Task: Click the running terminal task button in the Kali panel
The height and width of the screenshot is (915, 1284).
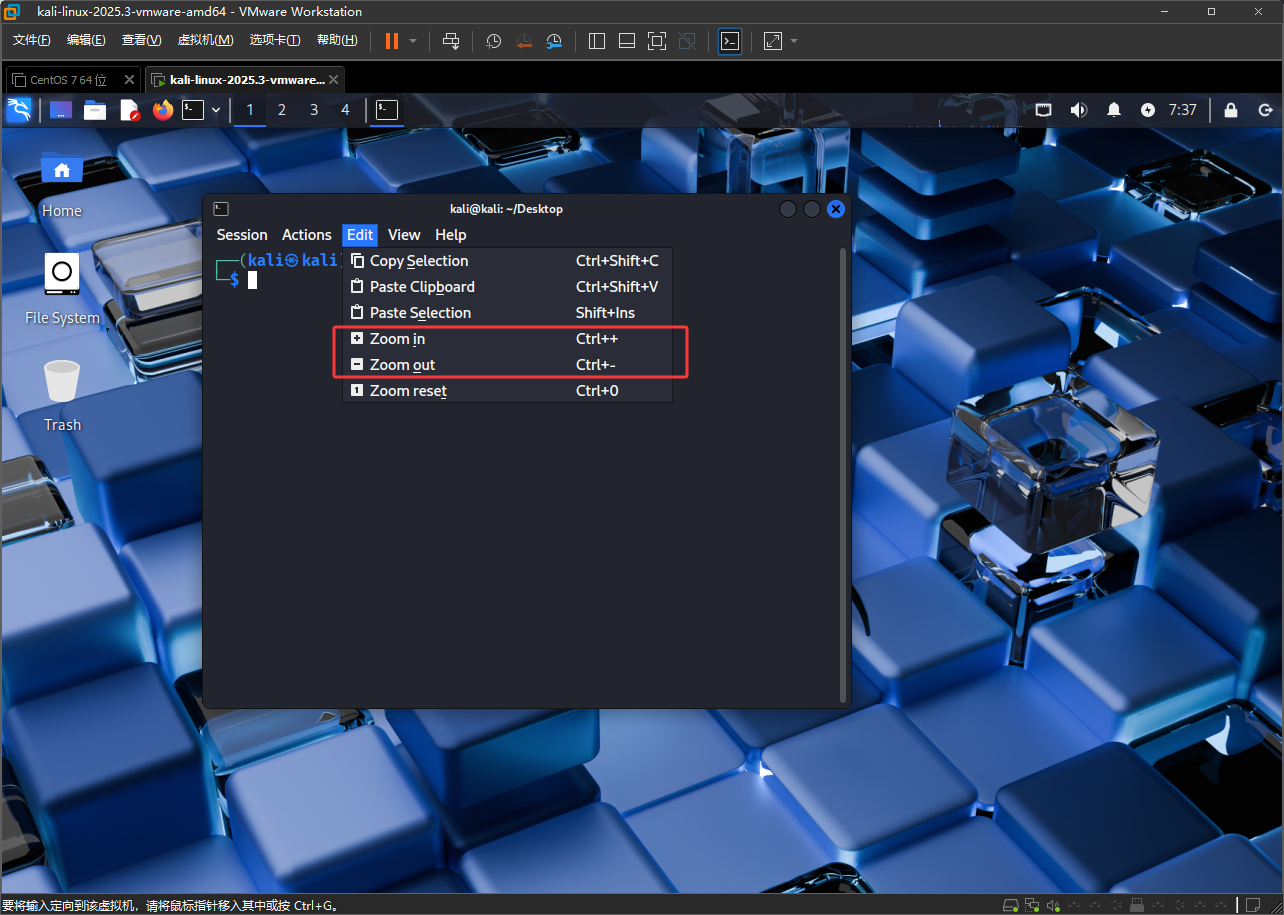Action: pos(387,110)
